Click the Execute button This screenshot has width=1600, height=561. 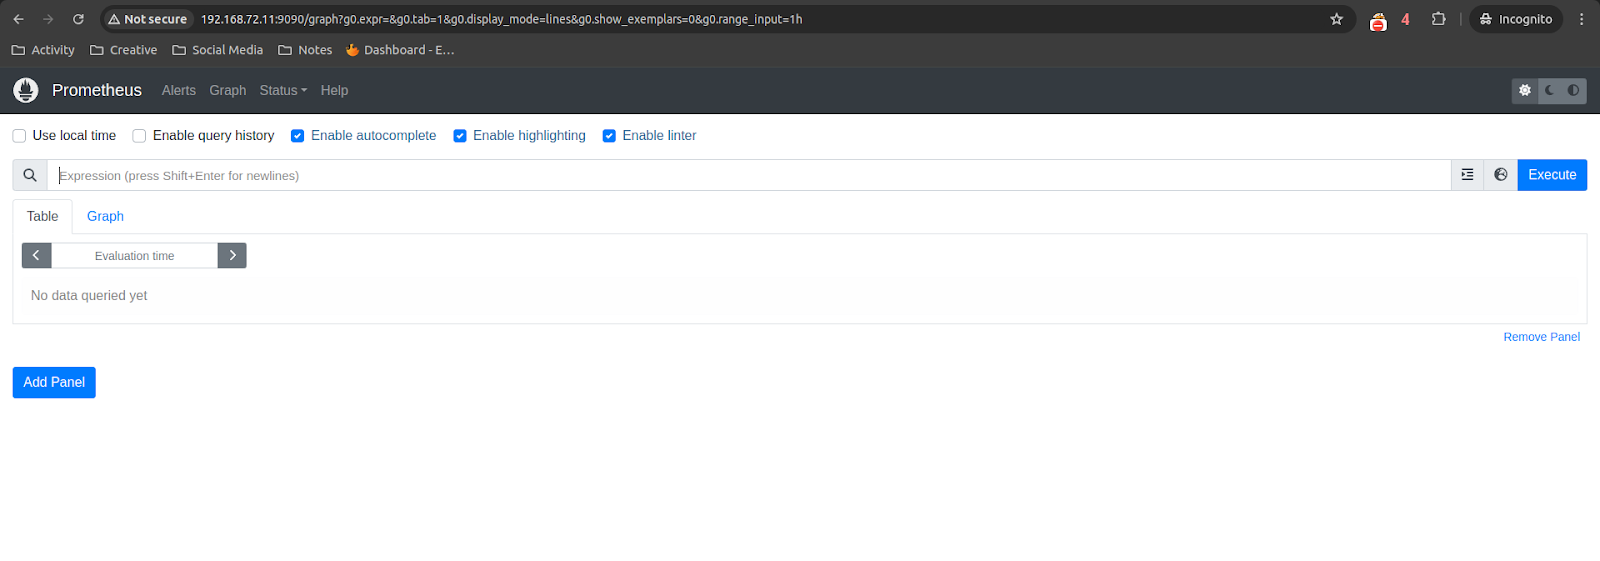[x=1552, y=175]
